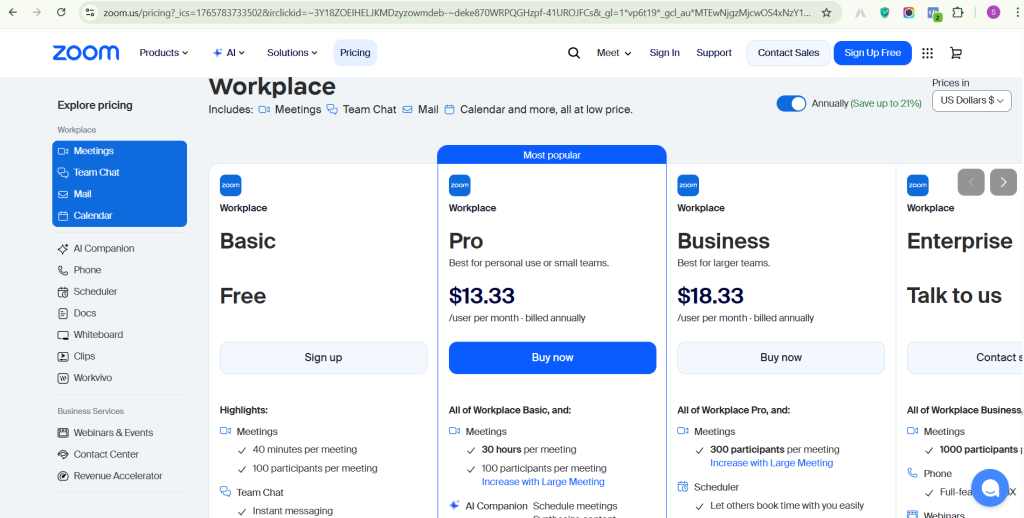The width and height of the screenshot is (1024, 518).
Task: Click the Zoom logo
Action: pos(86,53)
